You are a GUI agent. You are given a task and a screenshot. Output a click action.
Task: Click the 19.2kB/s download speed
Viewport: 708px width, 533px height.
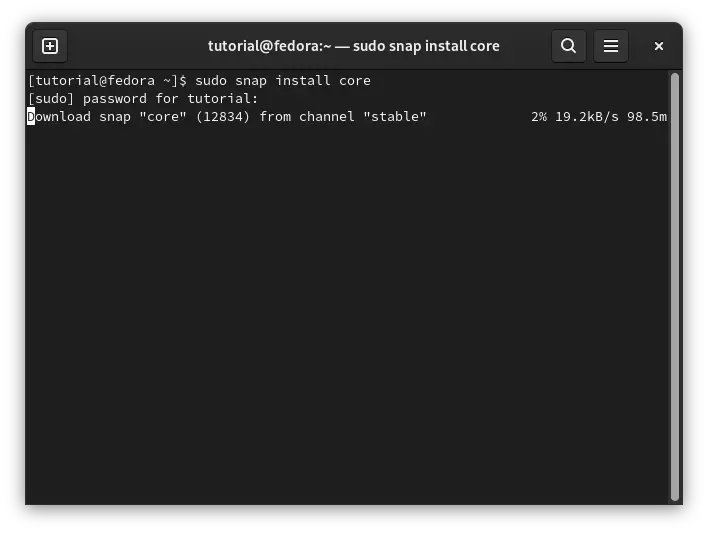click(x=587, y=117)
